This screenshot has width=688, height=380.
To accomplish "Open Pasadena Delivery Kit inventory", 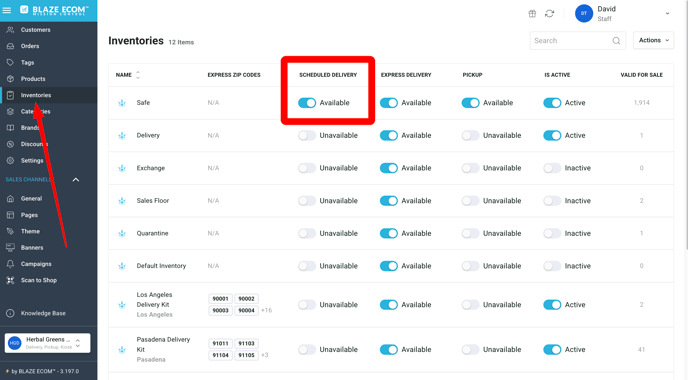I will [163, 344].
